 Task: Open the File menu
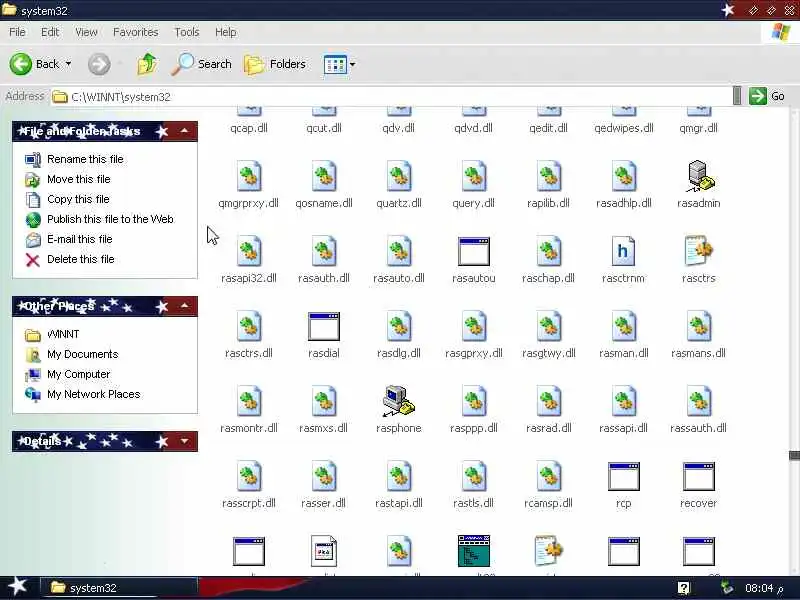coord(17,32)
